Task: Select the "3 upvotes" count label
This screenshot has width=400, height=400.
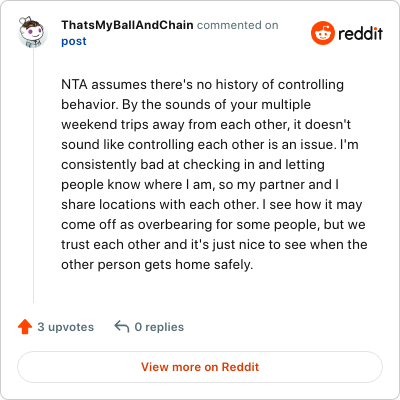Action: pos(66,327)
